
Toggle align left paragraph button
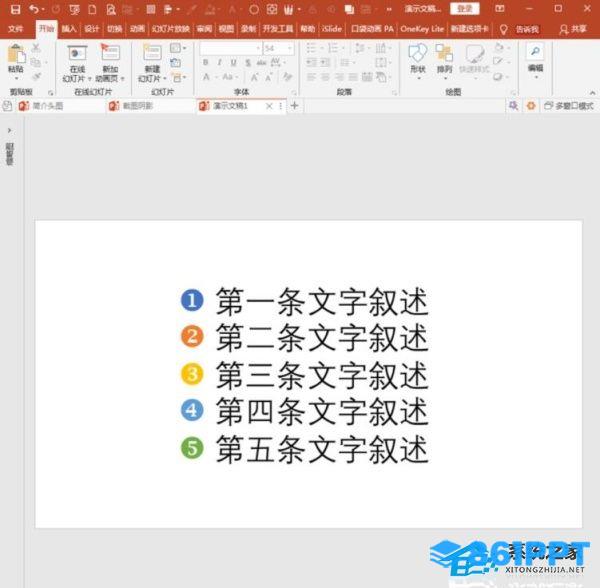(311, 77)
